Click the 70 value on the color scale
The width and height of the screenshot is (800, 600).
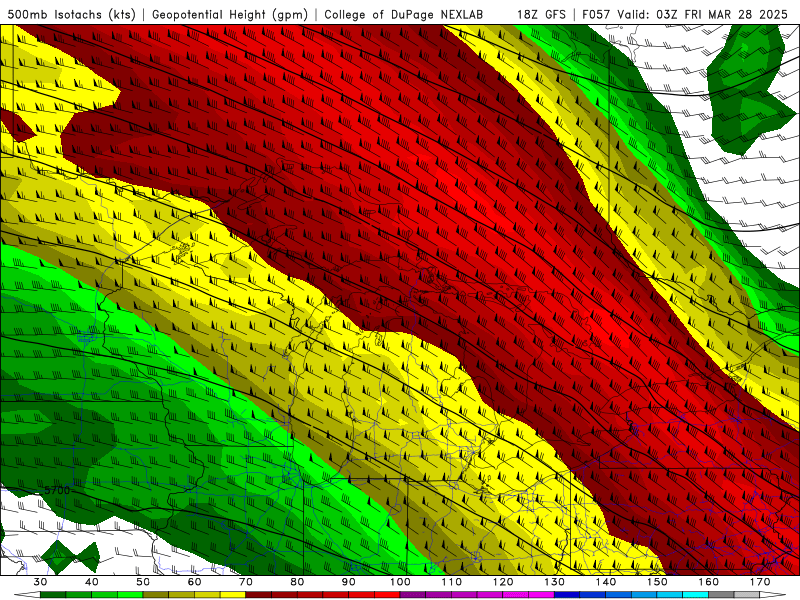(x=246, y=582)
